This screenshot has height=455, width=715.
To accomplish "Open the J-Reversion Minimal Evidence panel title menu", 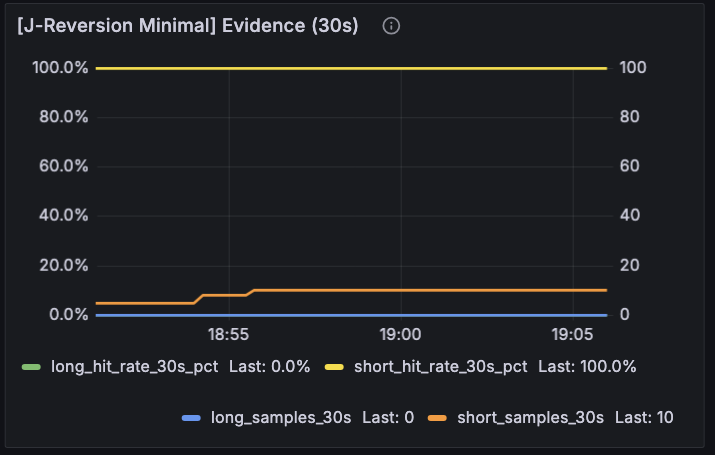I will pos(187,26).
